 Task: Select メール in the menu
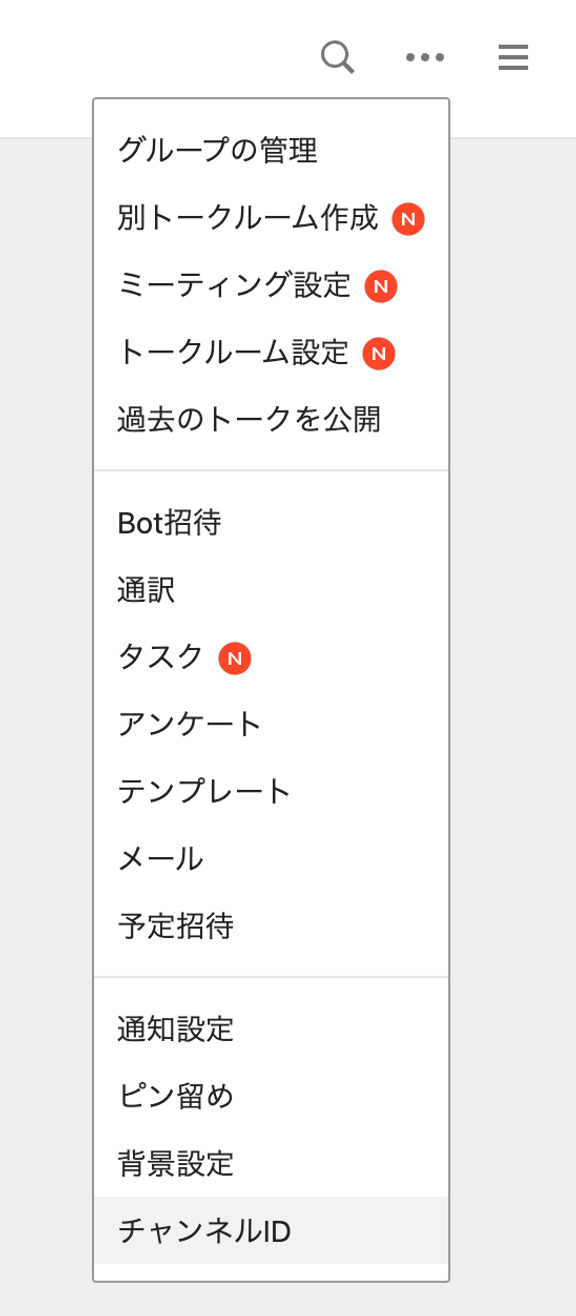[x=271, y=859]
